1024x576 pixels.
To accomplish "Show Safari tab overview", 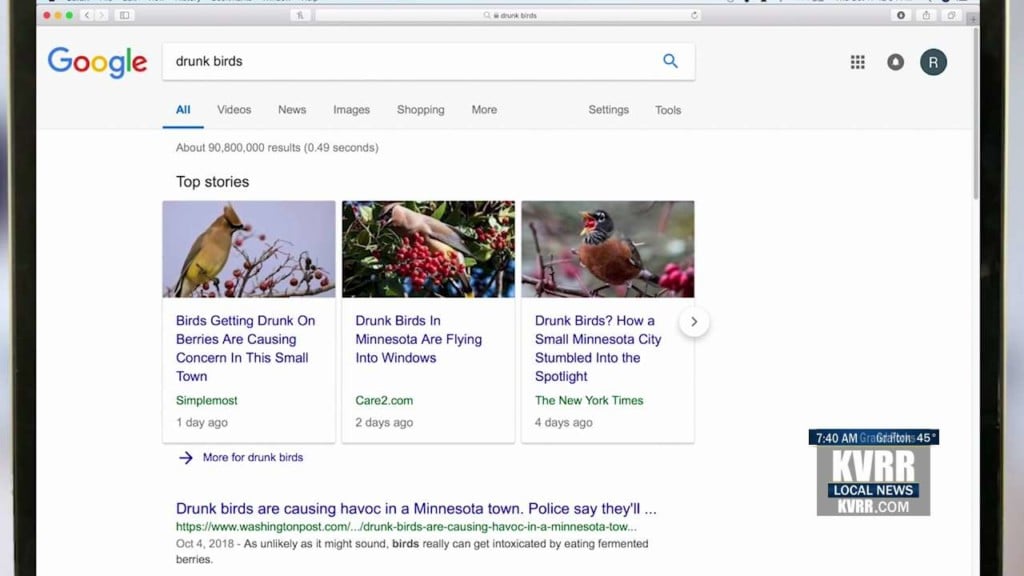I will (x=951, y=15).
